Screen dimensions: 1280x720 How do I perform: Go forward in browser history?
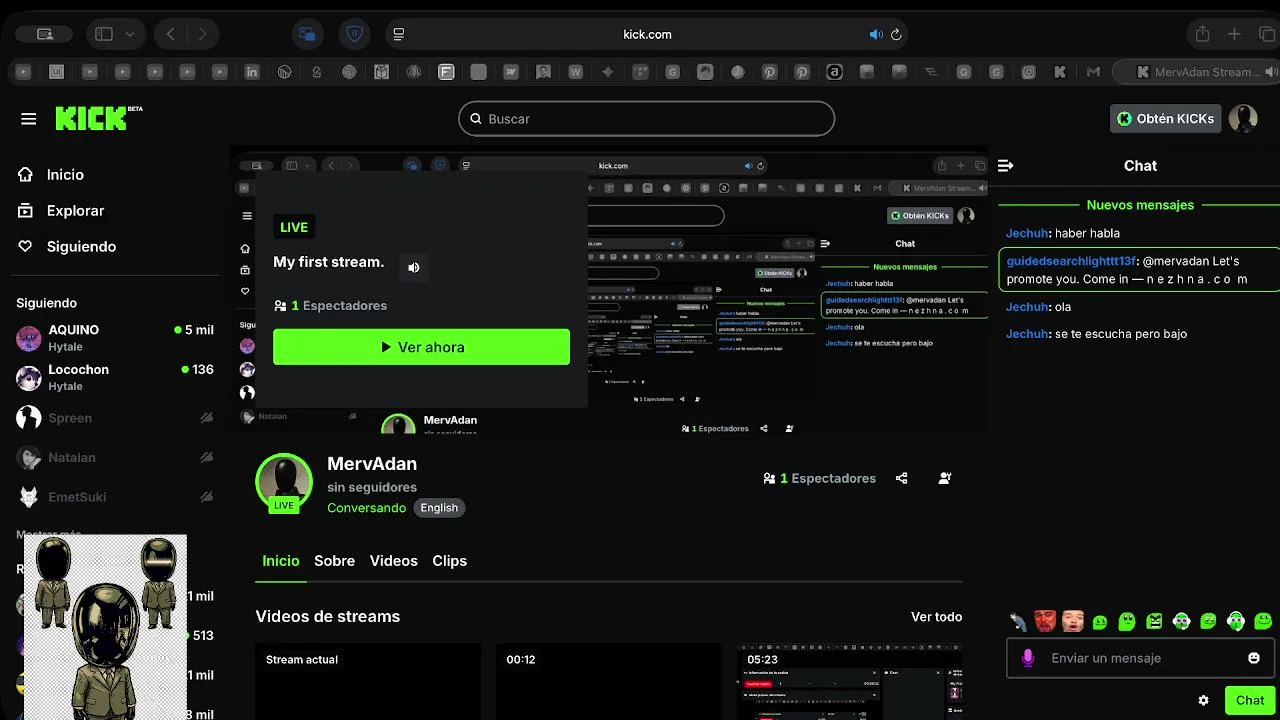tap(203, 34)
